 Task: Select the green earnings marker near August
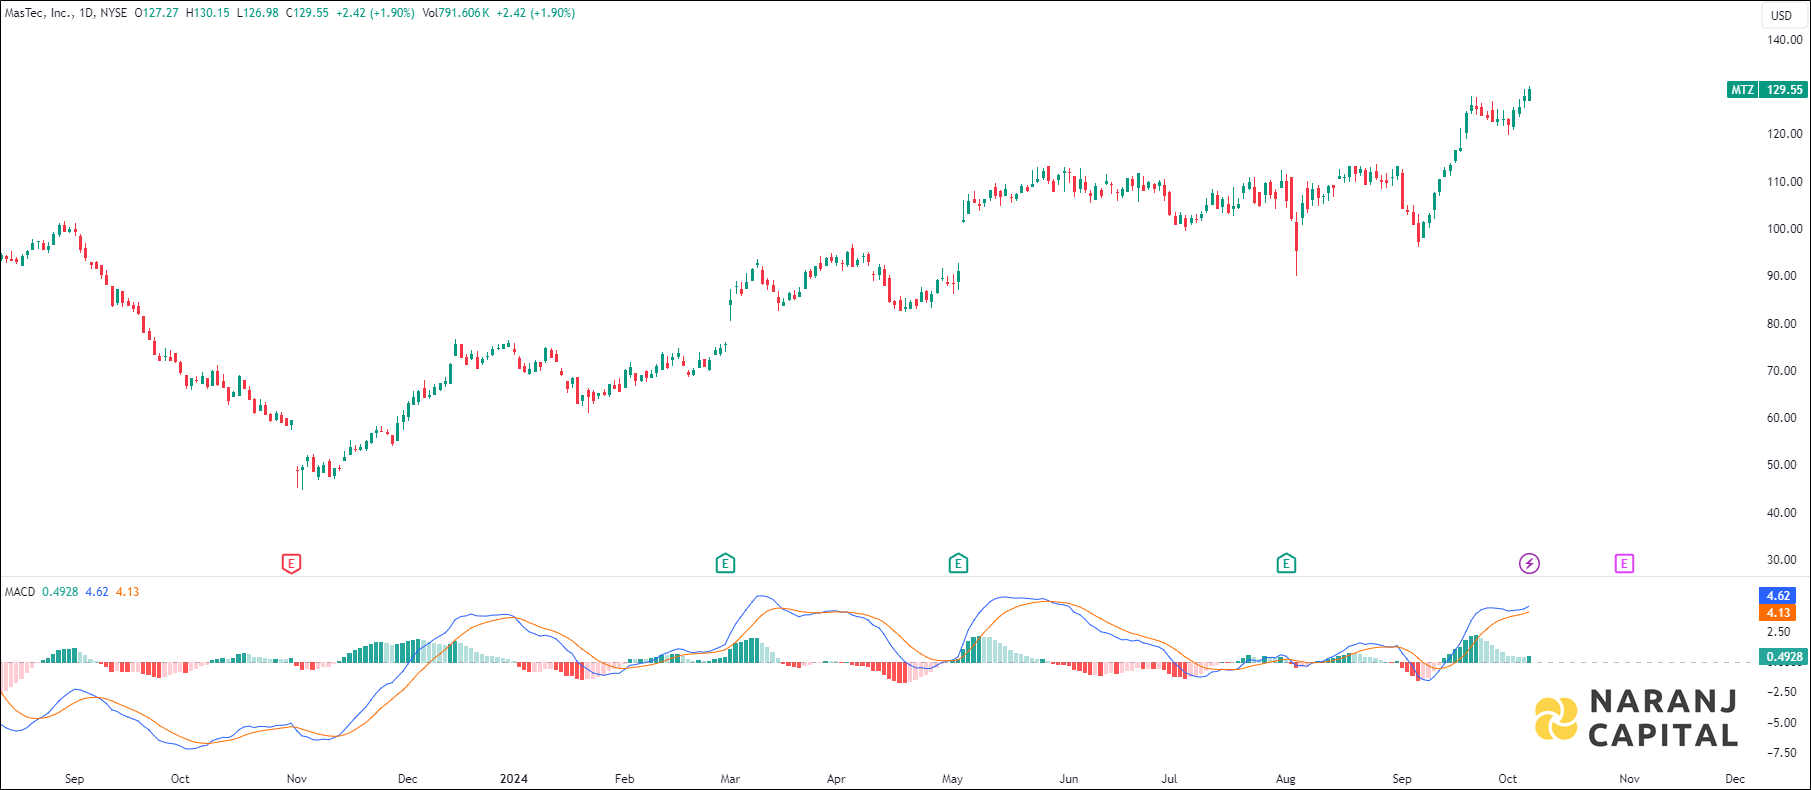(1286, 564)
